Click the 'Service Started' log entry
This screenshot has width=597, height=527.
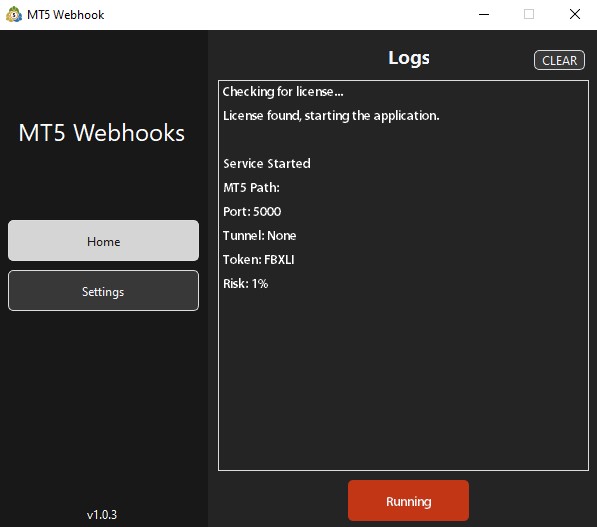click(267, 164)
